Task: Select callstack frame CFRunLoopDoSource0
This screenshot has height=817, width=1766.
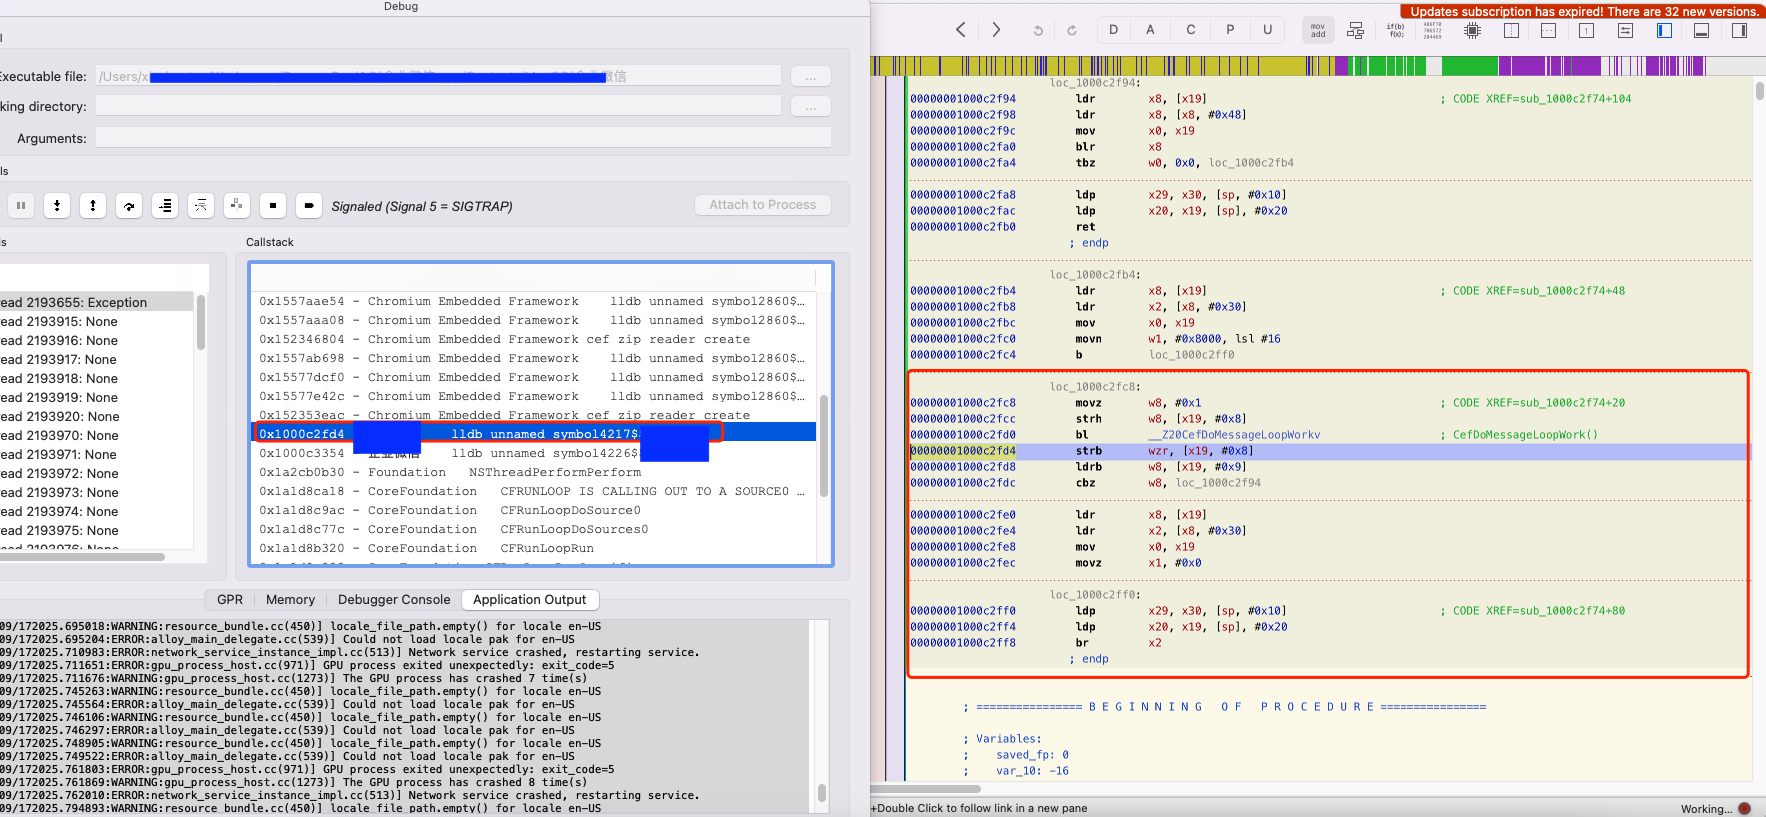Action: 533,510
